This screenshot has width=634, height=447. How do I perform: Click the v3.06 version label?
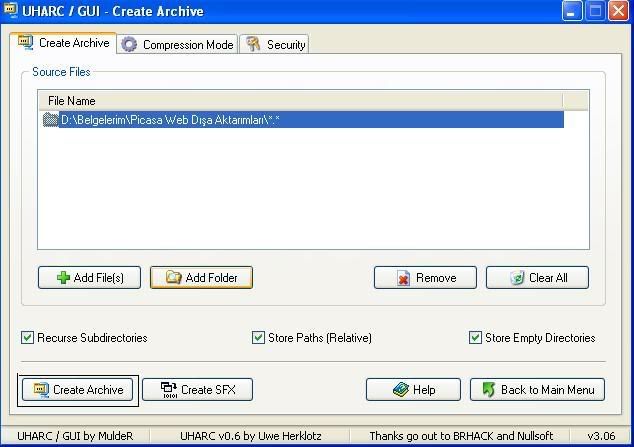[601, 436]
